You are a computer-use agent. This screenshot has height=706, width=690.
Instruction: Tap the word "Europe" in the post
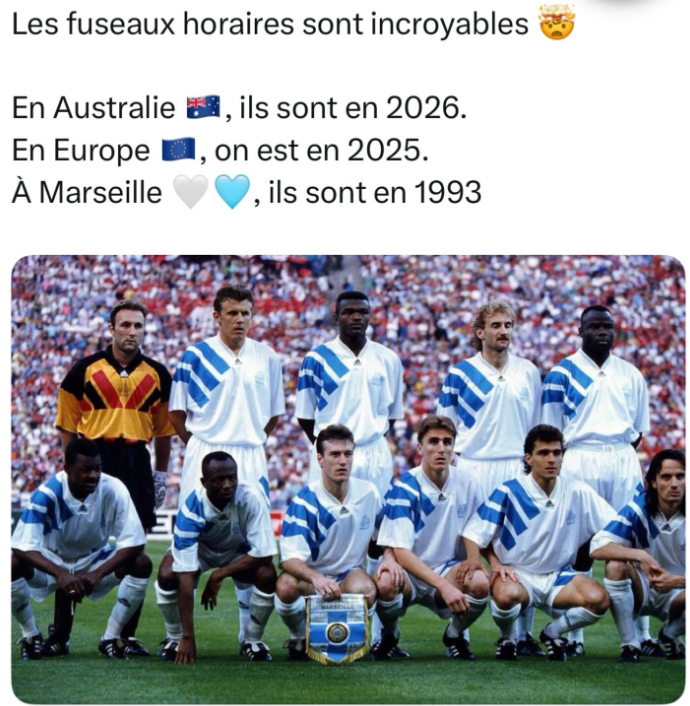[102, 150]
